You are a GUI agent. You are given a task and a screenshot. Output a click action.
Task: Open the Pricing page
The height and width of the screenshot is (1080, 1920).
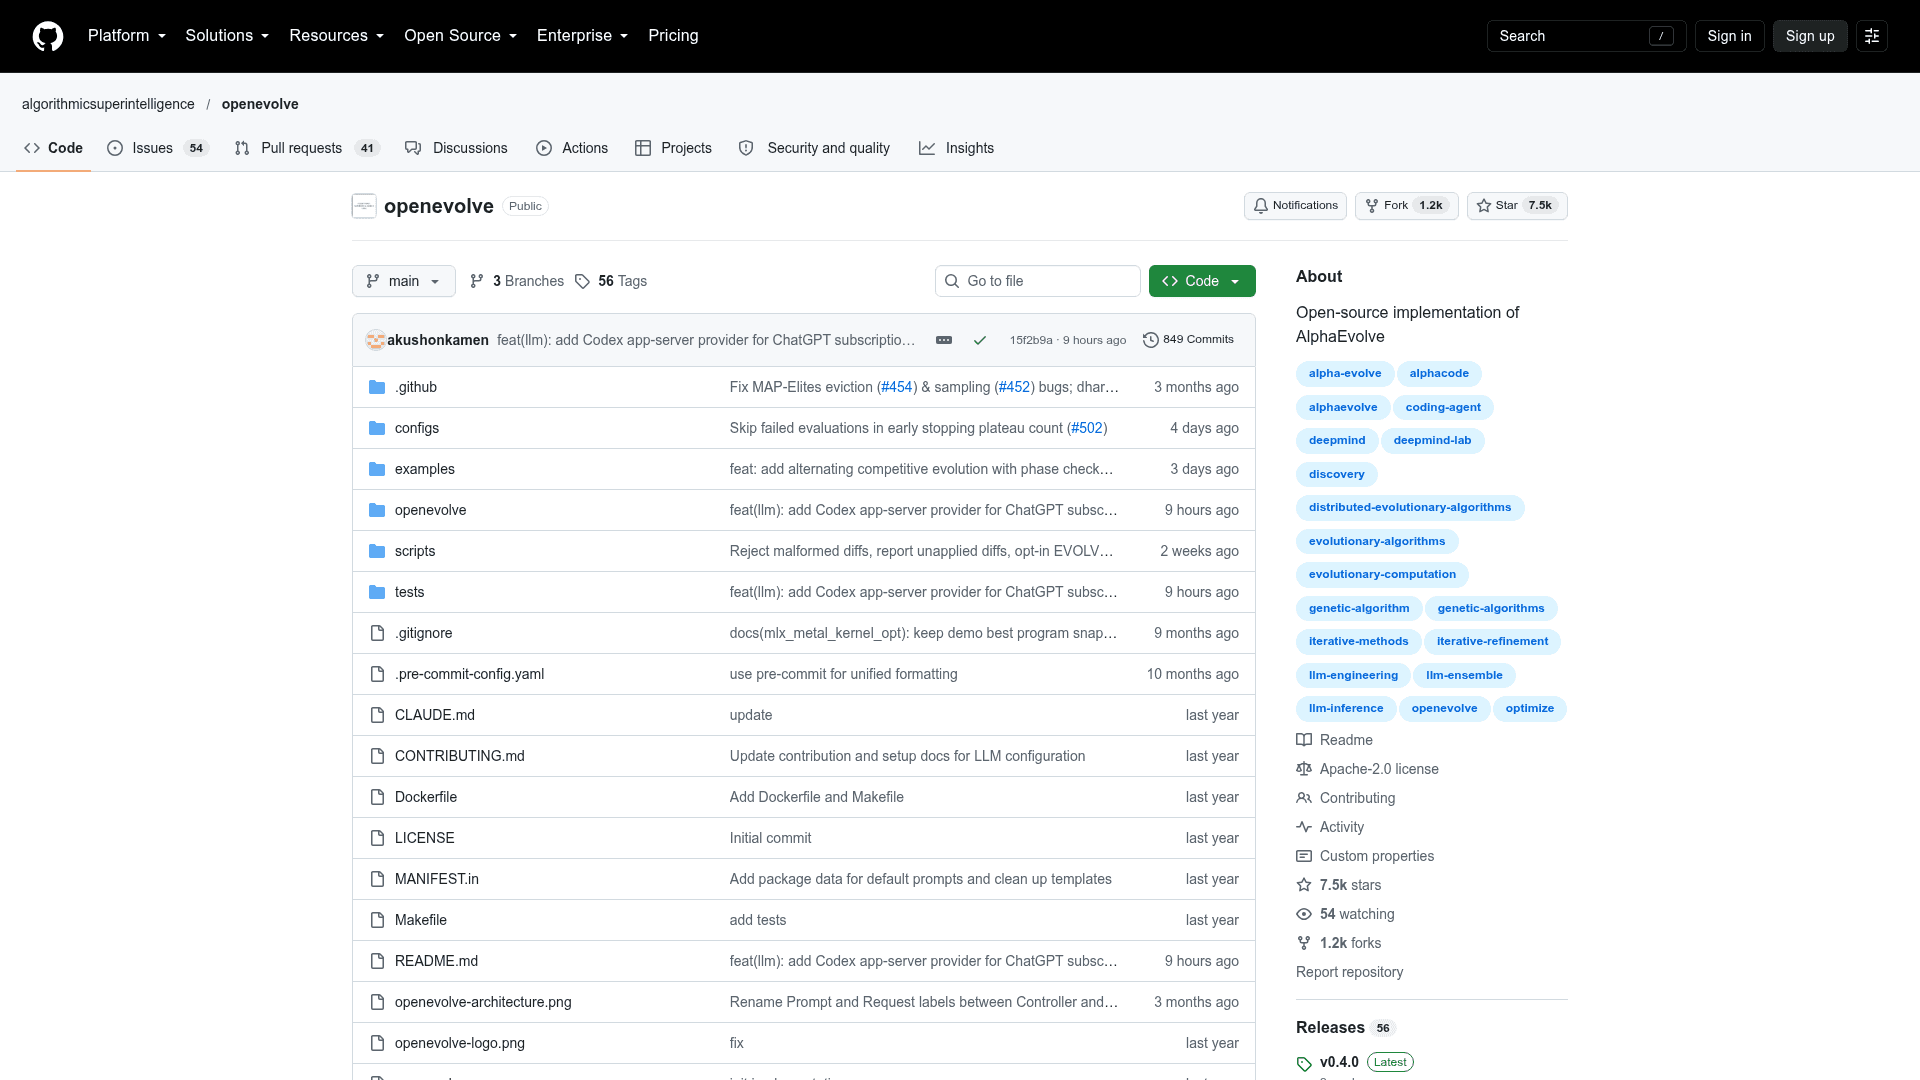coord(673,36)
